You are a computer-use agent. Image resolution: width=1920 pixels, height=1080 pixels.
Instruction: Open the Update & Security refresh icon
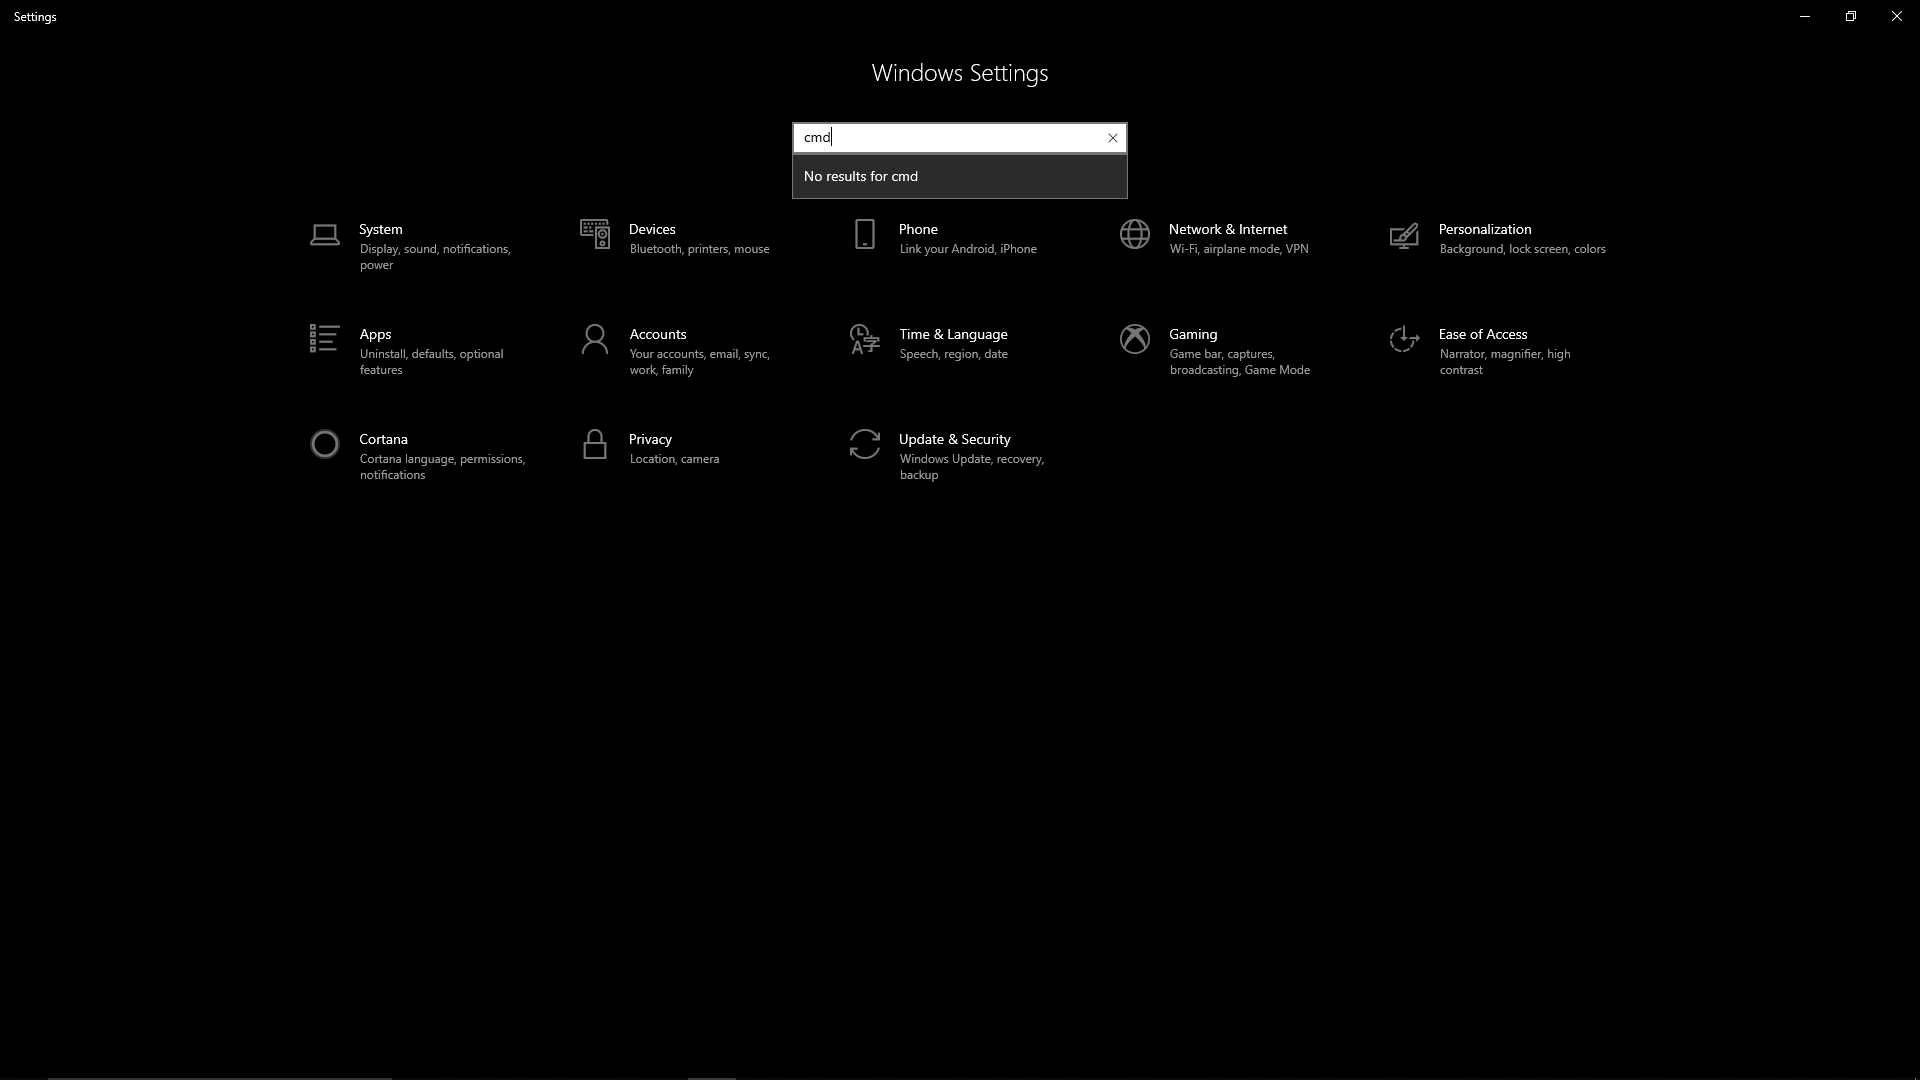click(x=864, y=444)
